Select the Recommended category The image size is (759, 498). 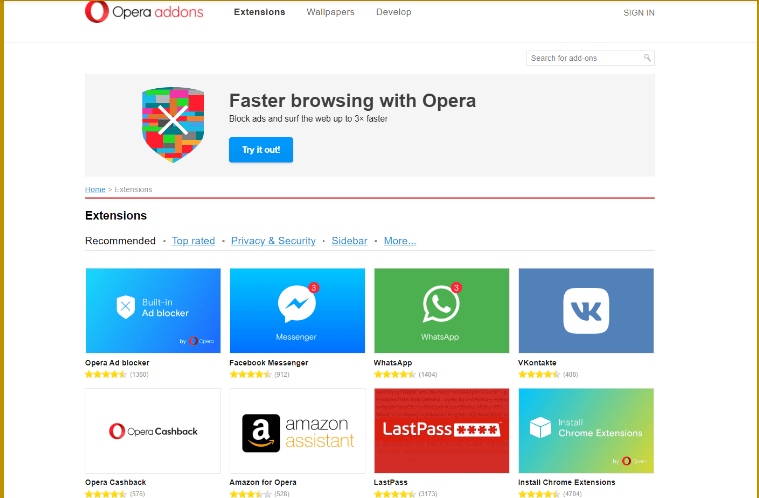(120, 241)
